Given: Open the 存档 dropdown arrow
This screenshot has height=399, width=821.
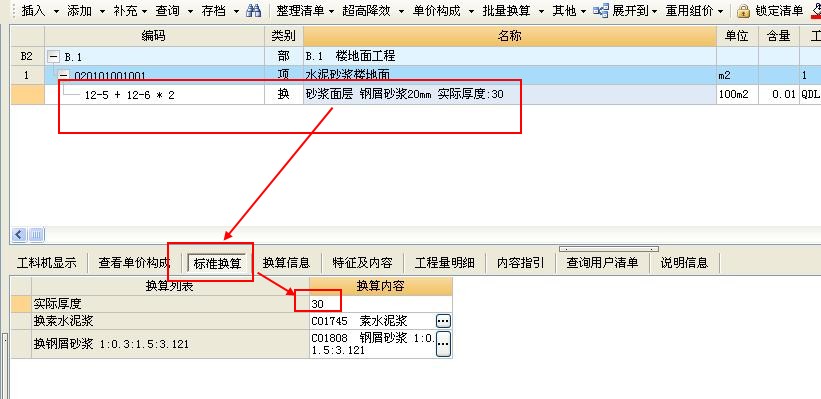Looking at the screenshot, I should pyautogui.click(x=237, y=11).
